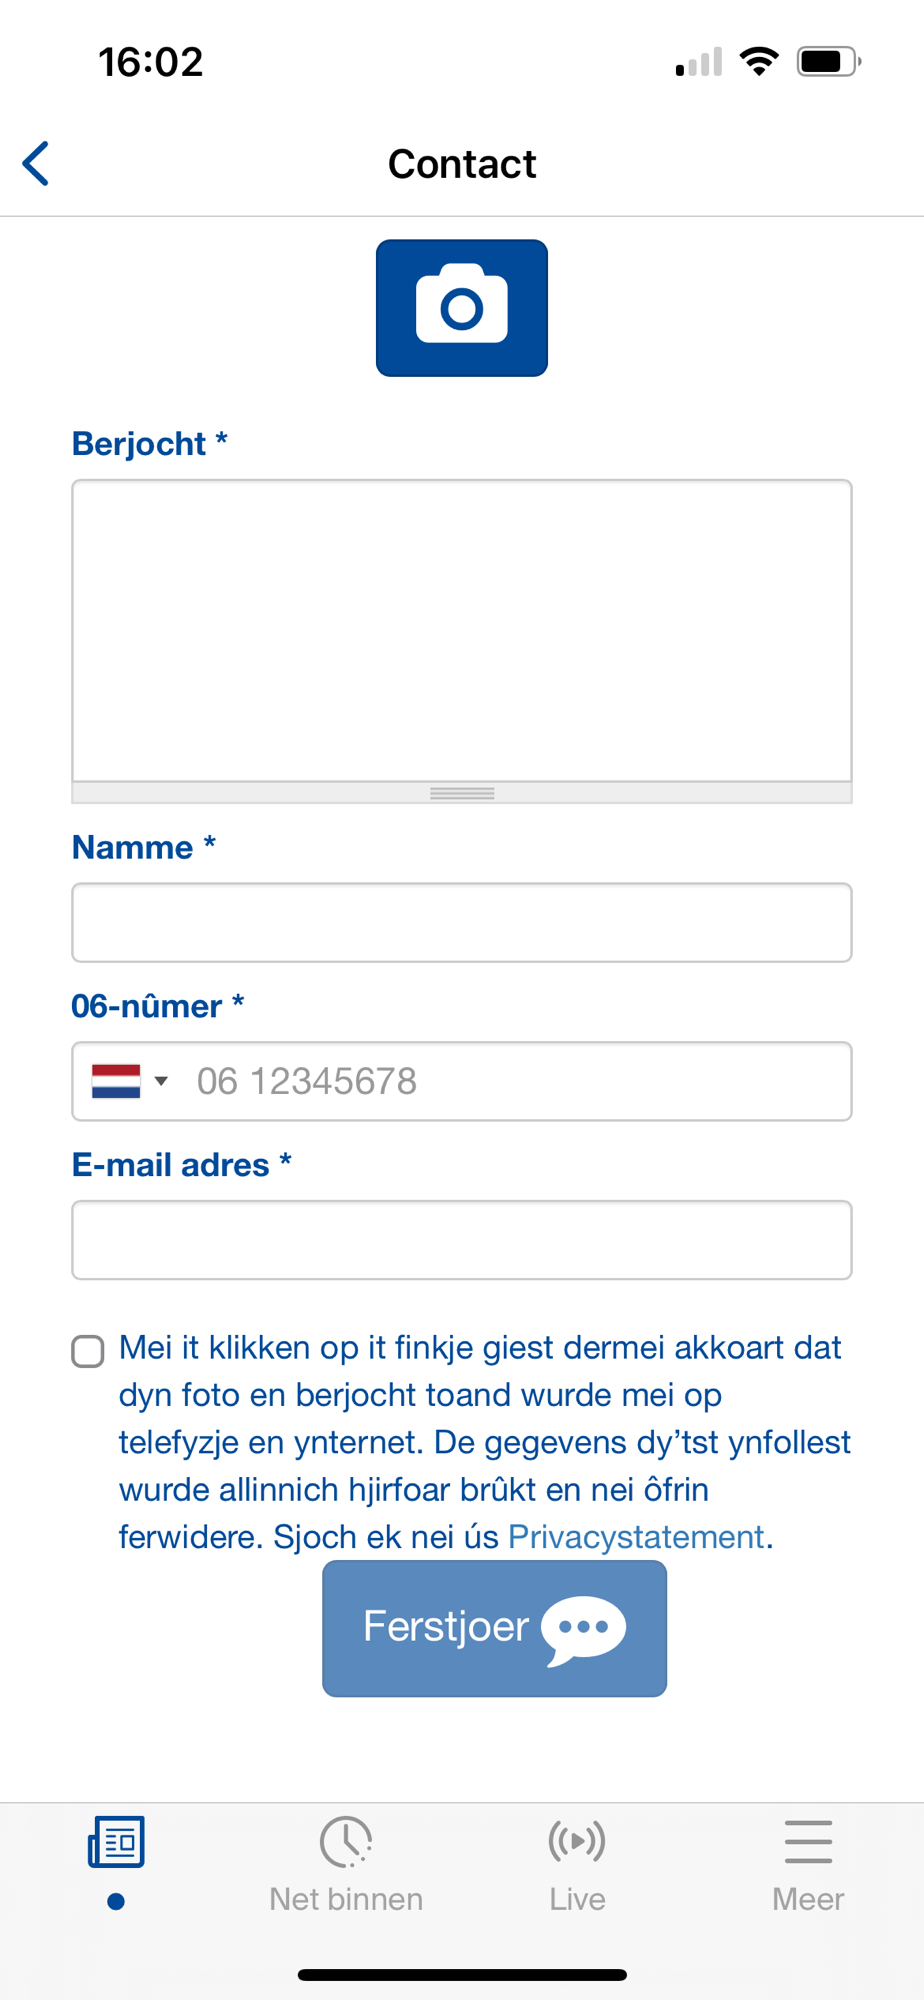Tap the blue camera photo button

tap(461, 308)
